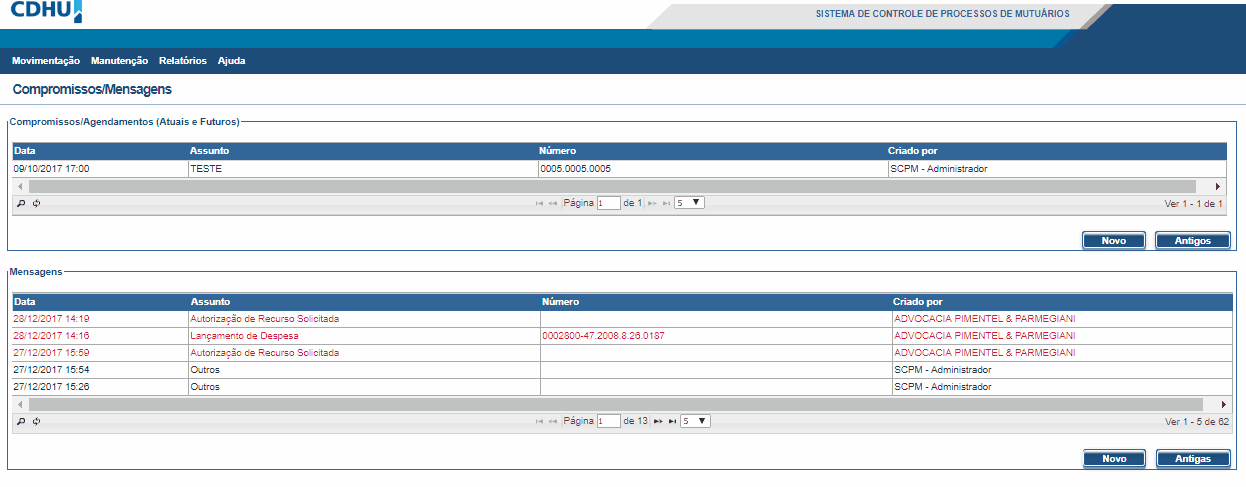Click search icon in Mensagens grid footer
The width and height of the screenshot is (1246, 487).
click(20, 421)
